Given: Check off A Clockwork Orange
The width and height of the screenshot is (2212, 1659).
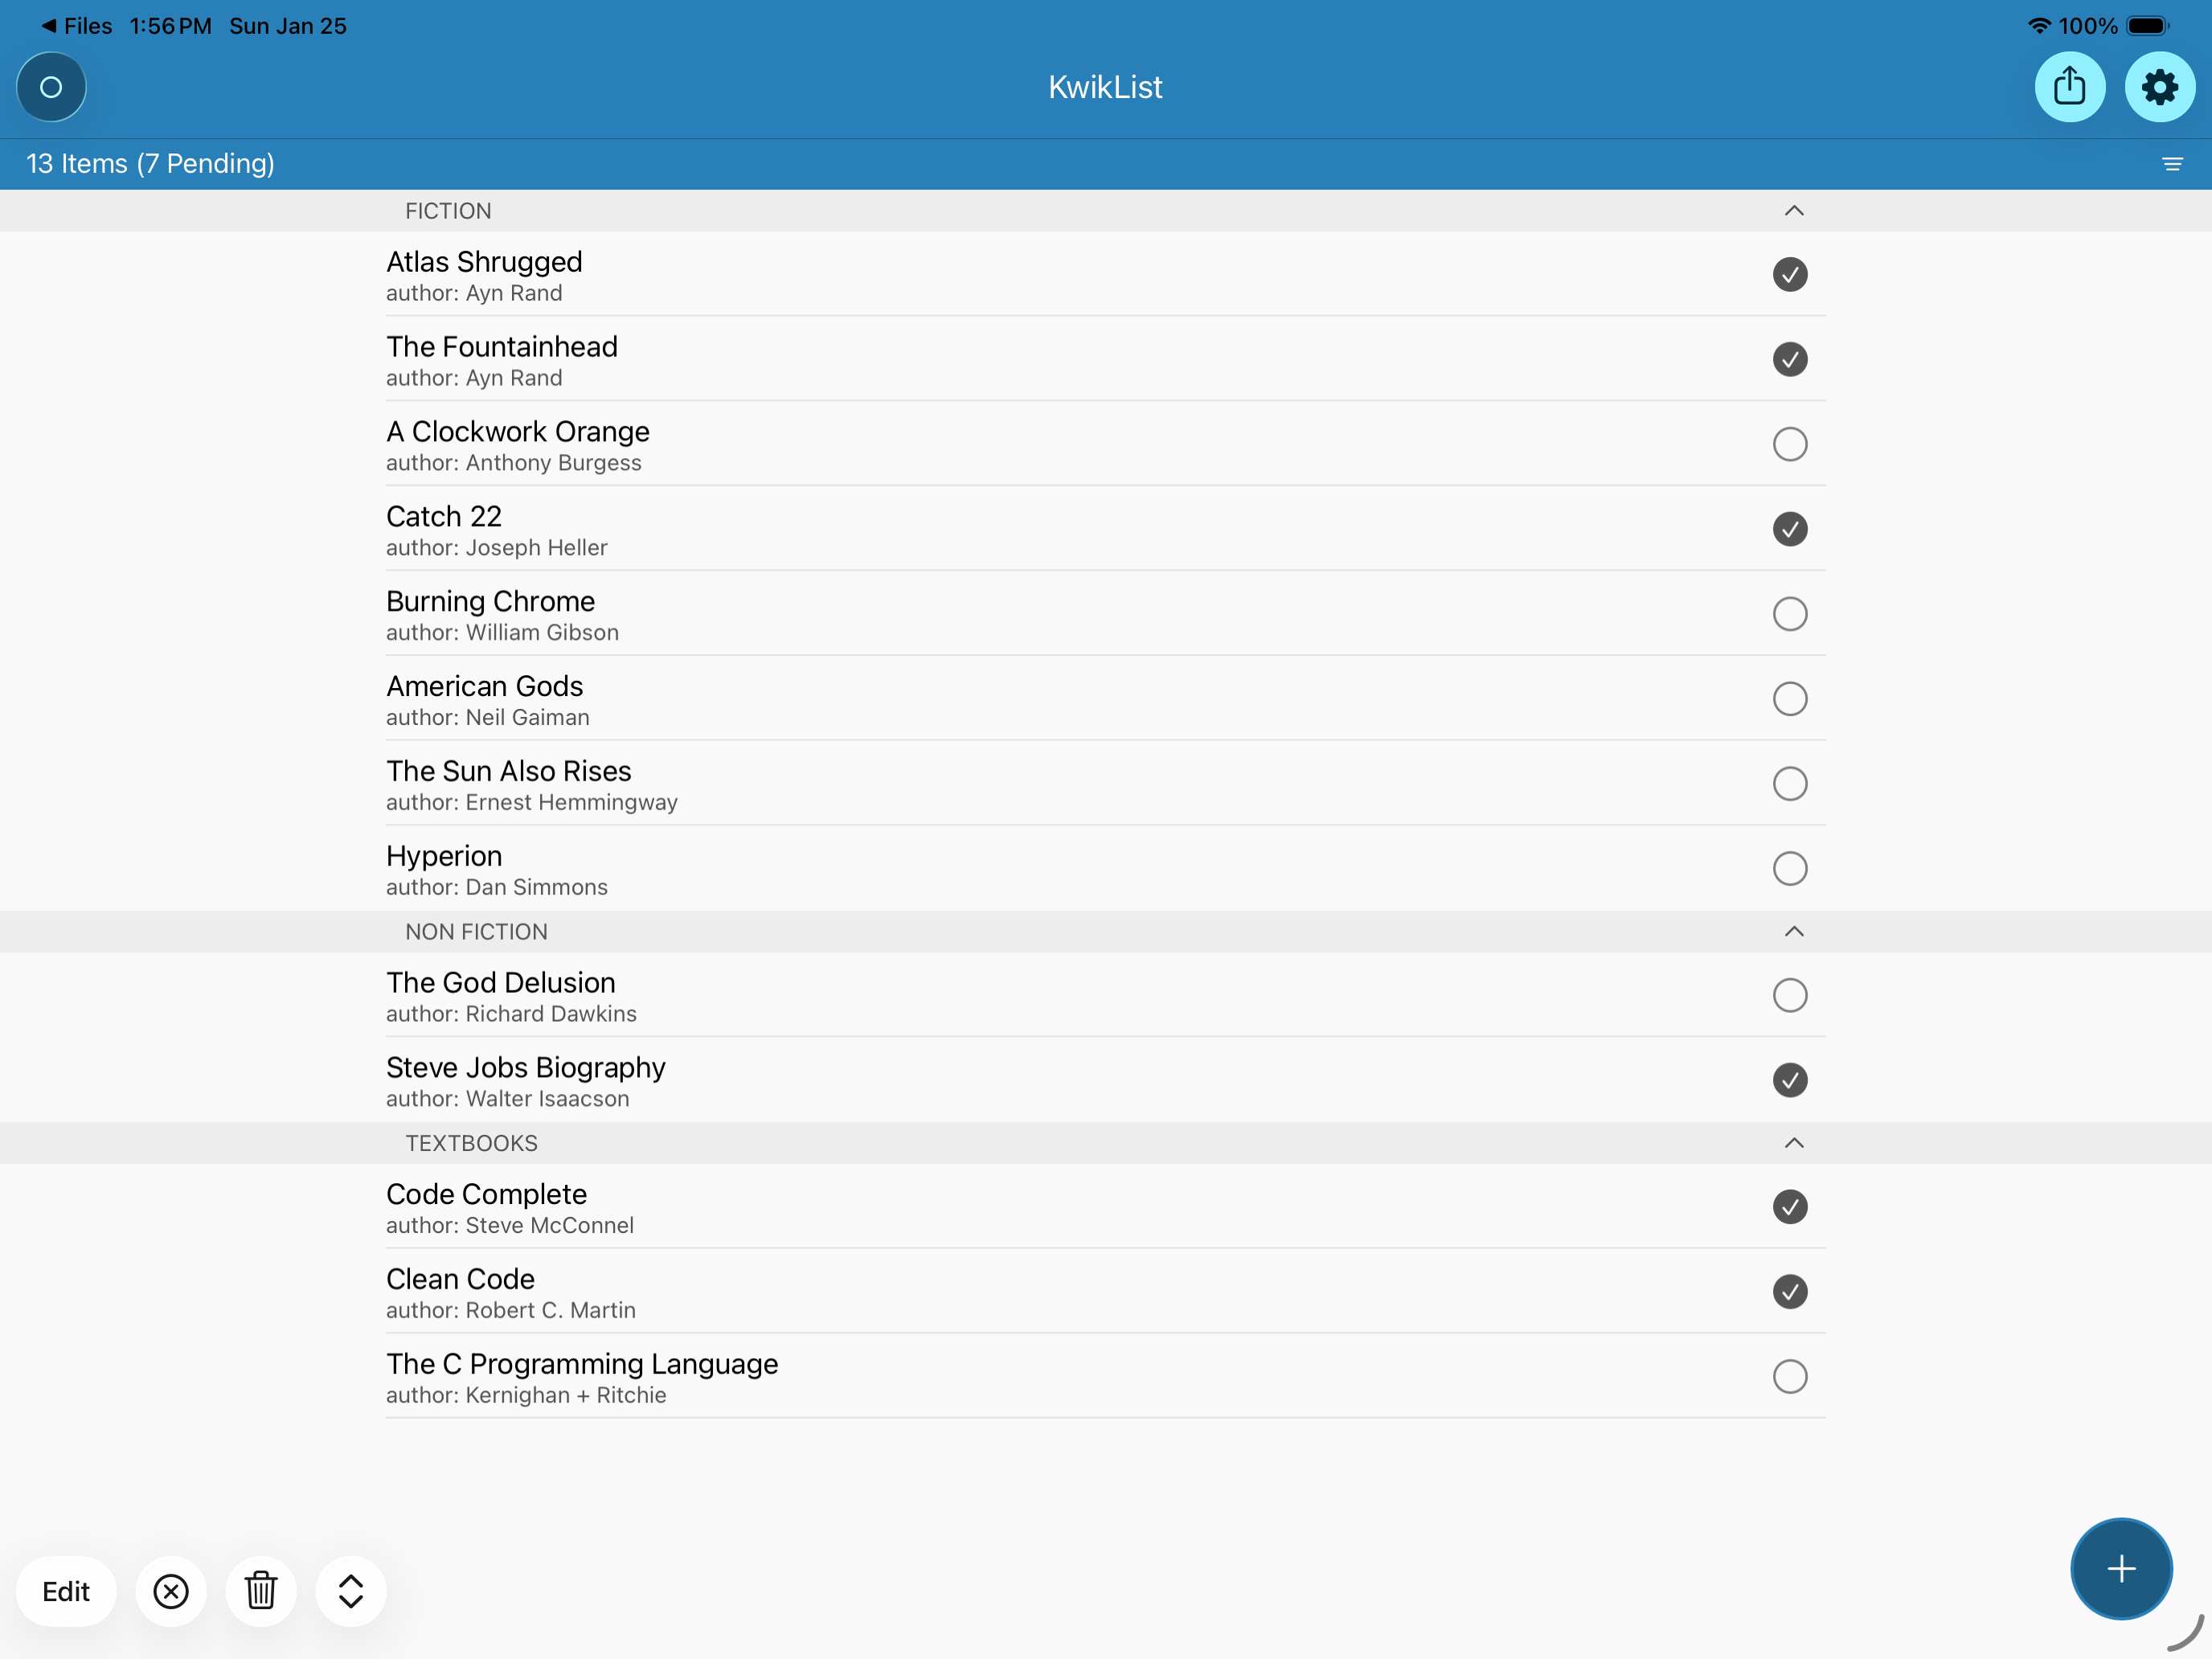Looking at the screenshot, I should pos(1791,444).
